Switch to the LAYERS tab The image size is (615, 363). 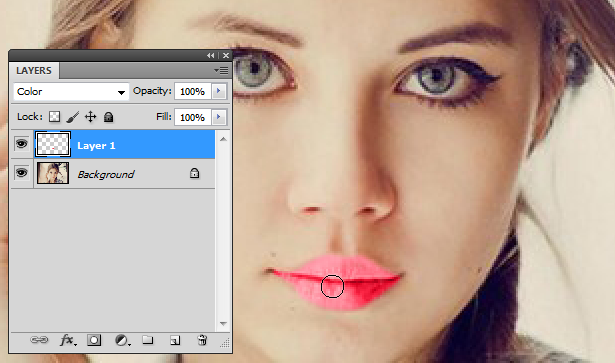click(34, 71)
